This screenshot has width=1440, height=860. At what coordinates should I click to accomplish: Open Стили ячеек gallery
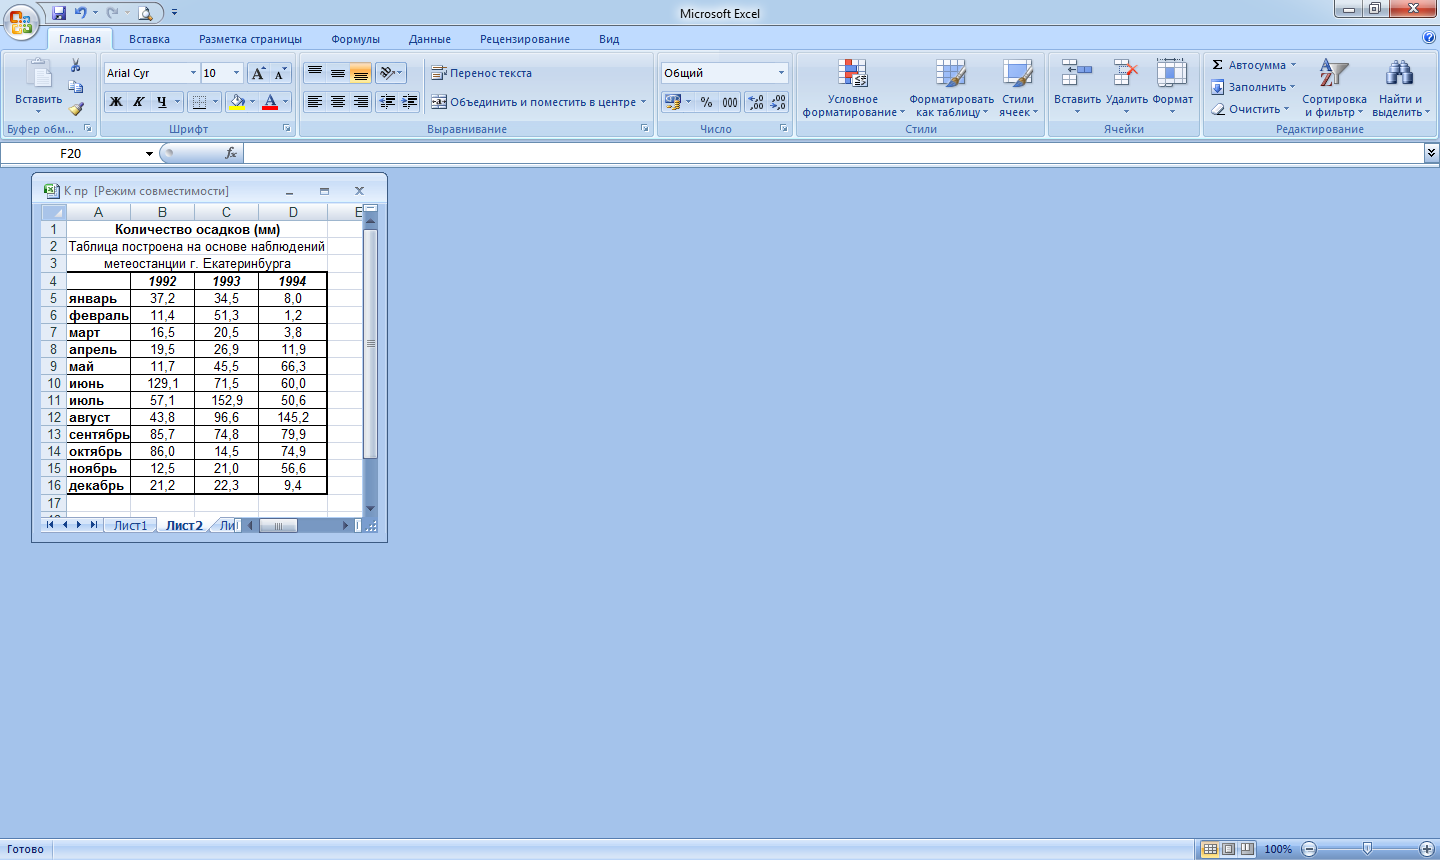pos(1018,88)
